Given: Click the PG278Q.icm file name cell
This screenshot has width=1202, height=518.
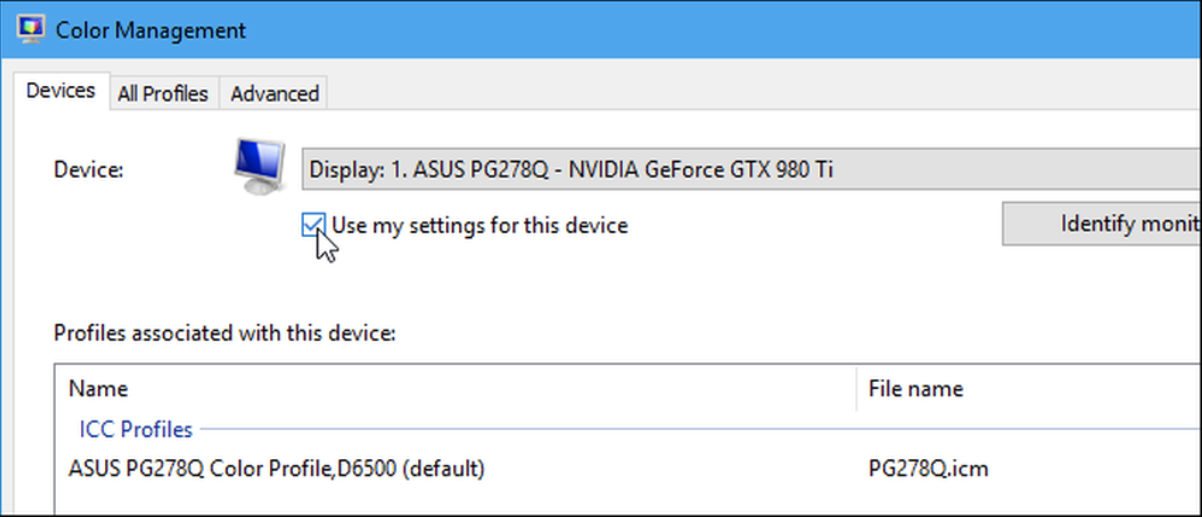Looking at the screenshot, I should [x=928, y=468].
